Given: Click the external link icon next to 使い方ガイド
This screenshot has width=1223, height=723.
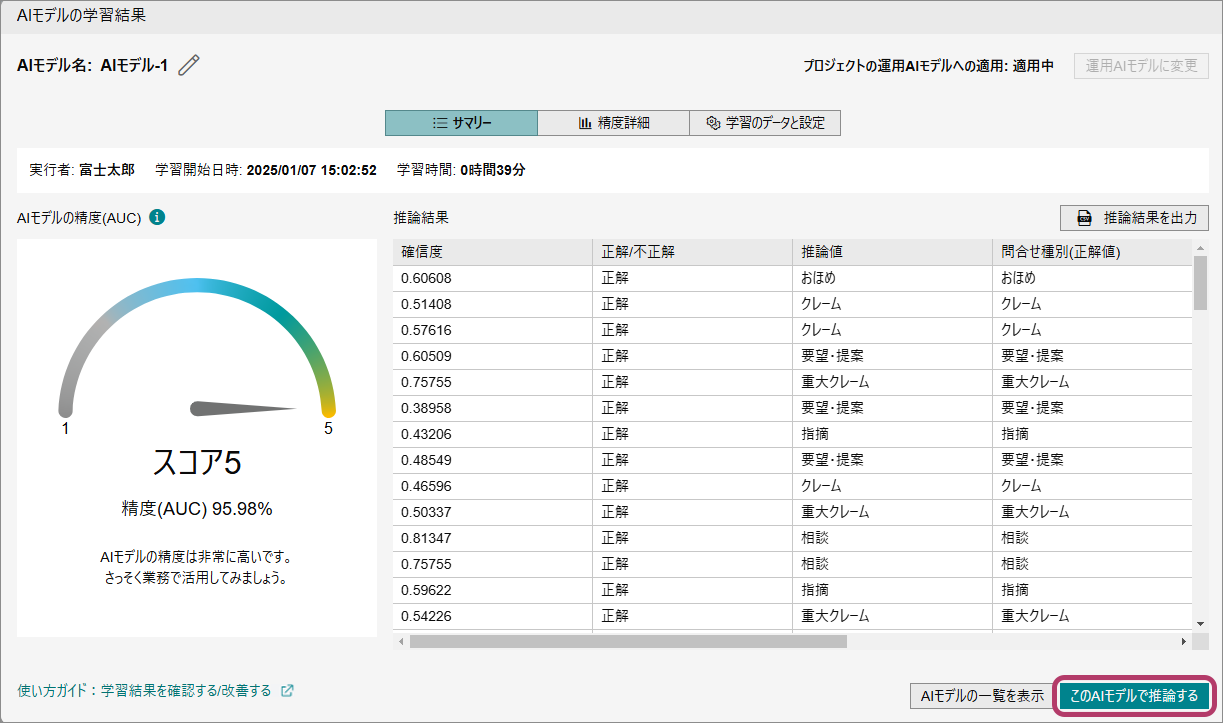Looking at the screenshot, I should (287, 690).
